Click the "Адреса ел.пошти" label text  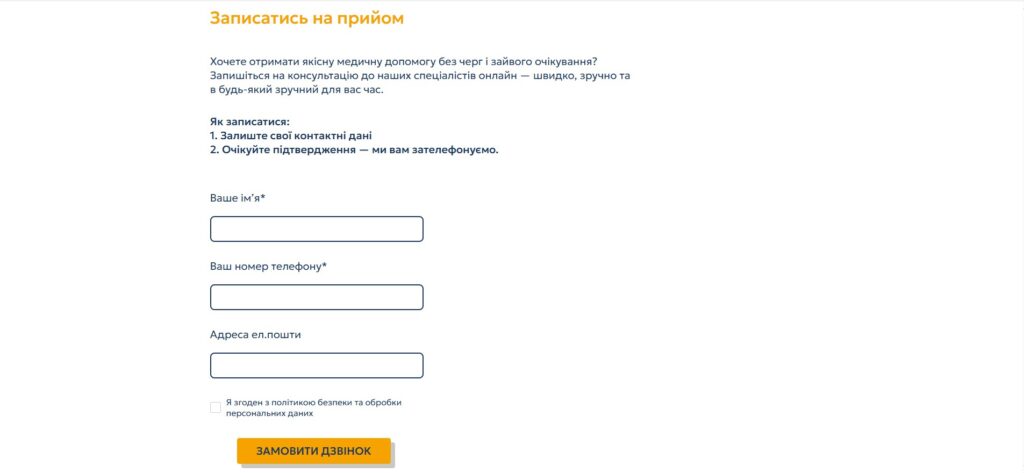click(255, 334)
